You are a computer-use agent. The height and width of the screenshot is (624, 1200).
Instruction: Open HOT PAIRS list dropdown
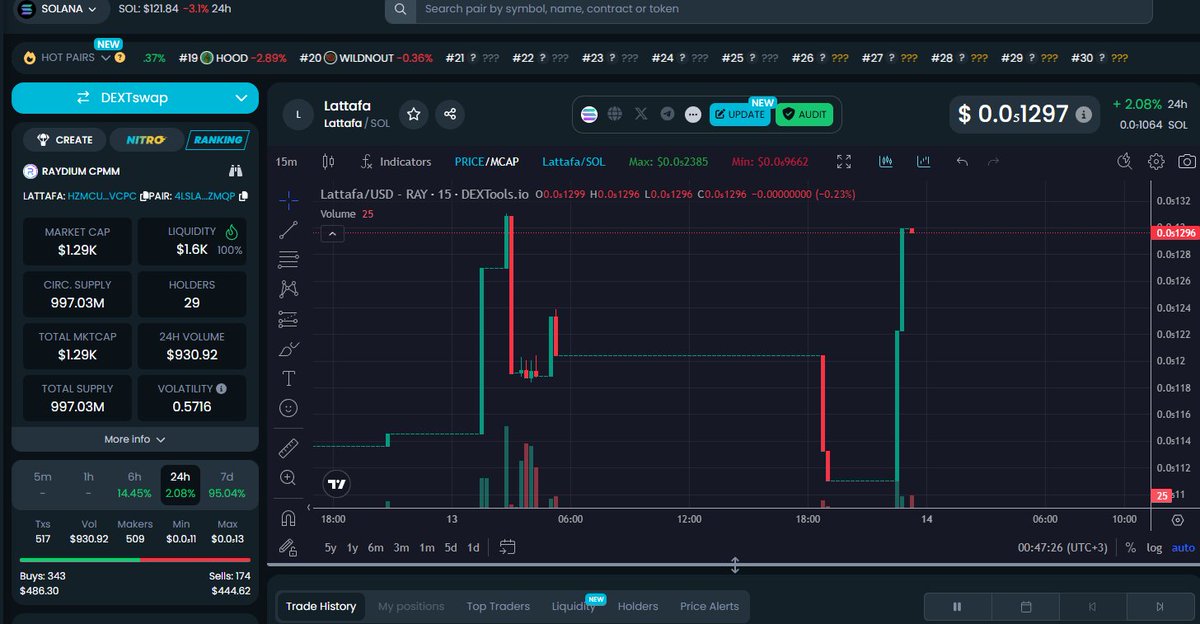(x=70, y=58)
